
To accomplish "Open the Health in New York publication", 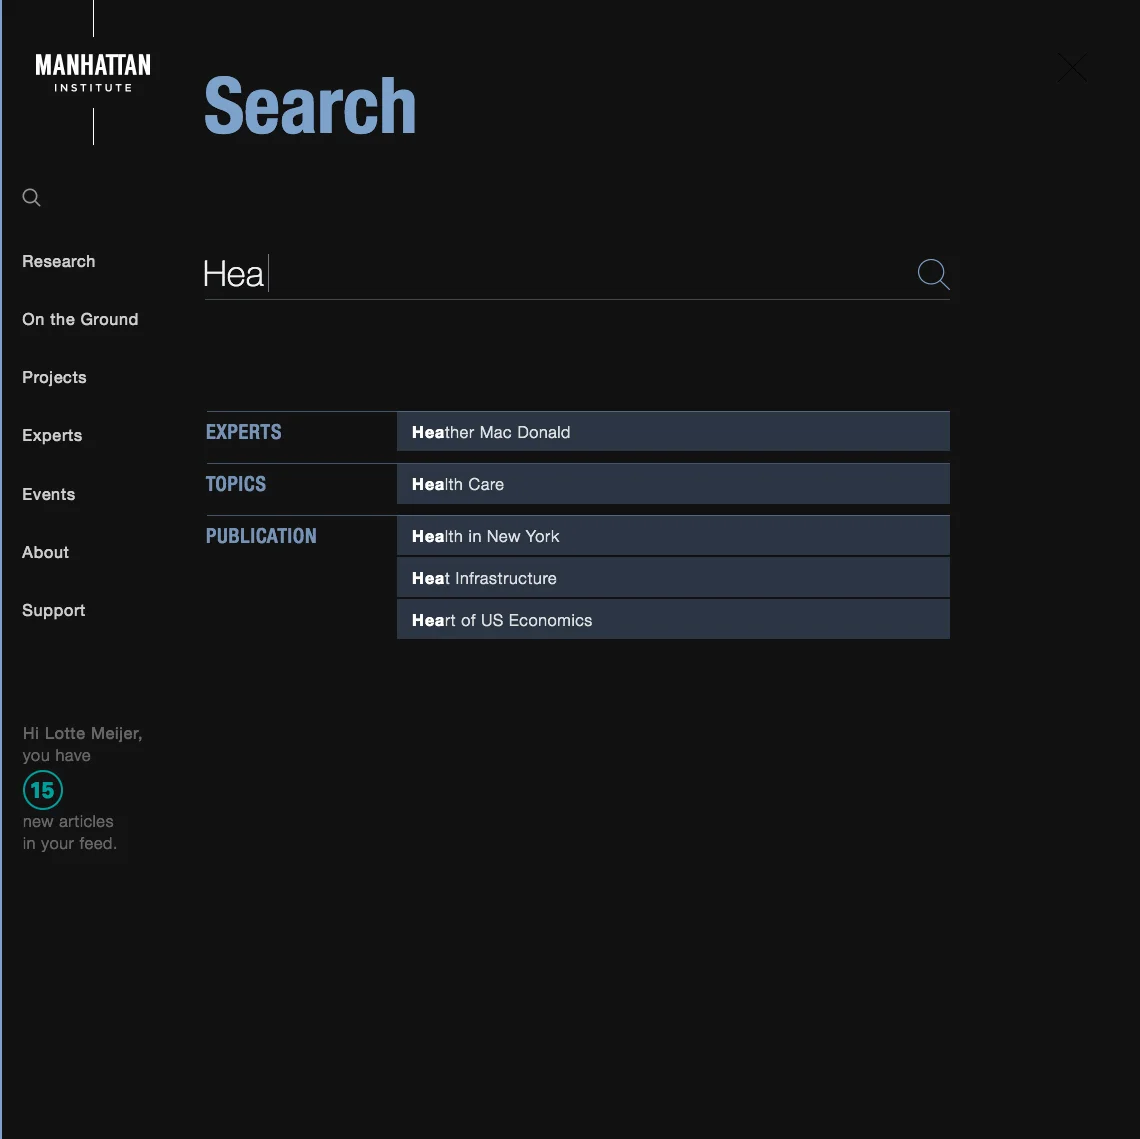I will (673, 536).
